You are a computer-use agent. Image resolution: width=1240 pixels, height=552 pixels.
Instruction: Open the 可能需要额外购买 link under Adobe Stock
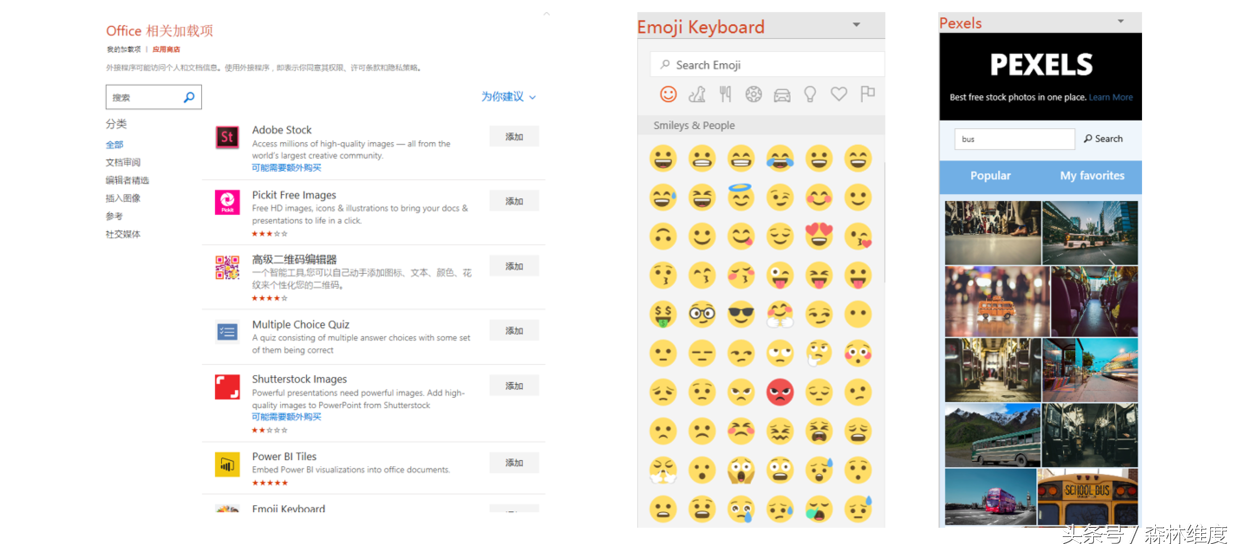286,168
